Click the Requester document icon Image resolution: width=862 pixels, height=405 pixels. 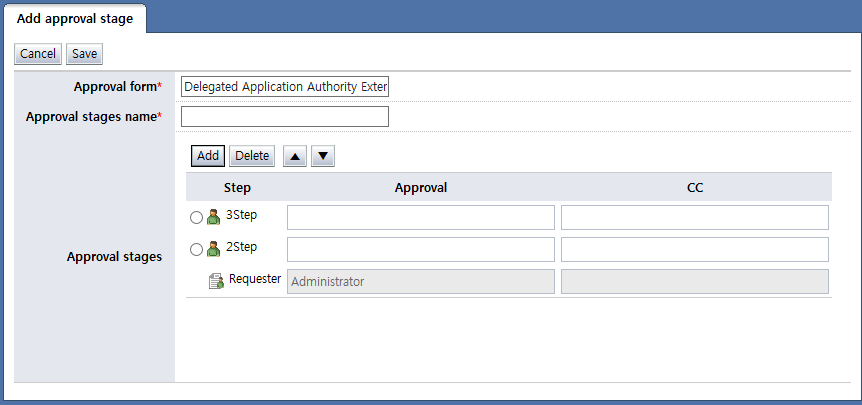pos(216,281)
